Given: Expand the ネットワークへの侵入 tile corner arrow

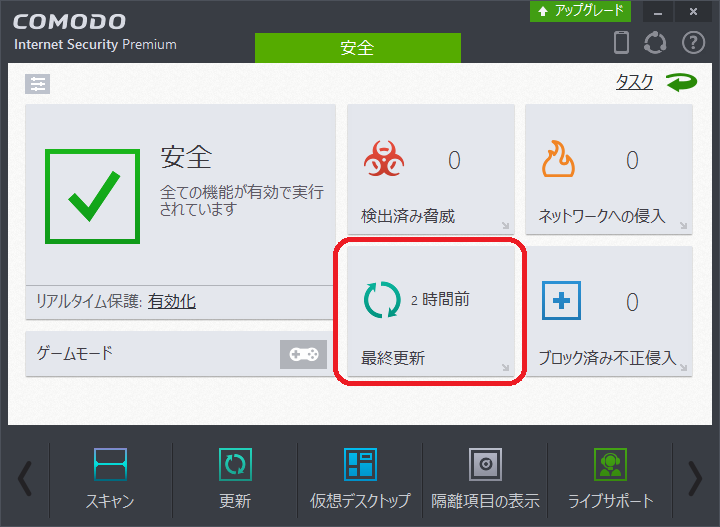Looking at the screenshot, I should pos(683,225).
